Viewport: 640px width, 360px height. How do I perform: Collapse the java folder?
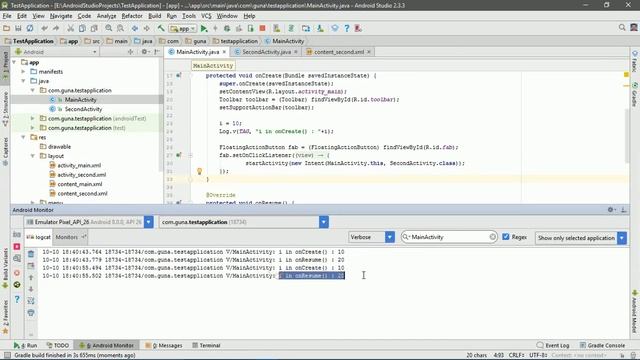click(x=23, y=81)
